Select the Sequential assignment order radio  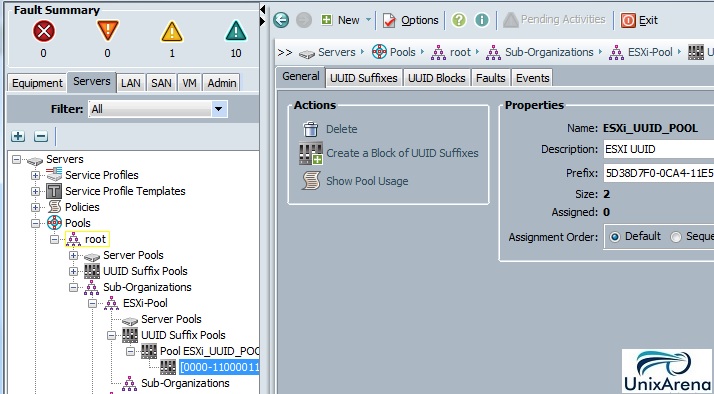676,237
